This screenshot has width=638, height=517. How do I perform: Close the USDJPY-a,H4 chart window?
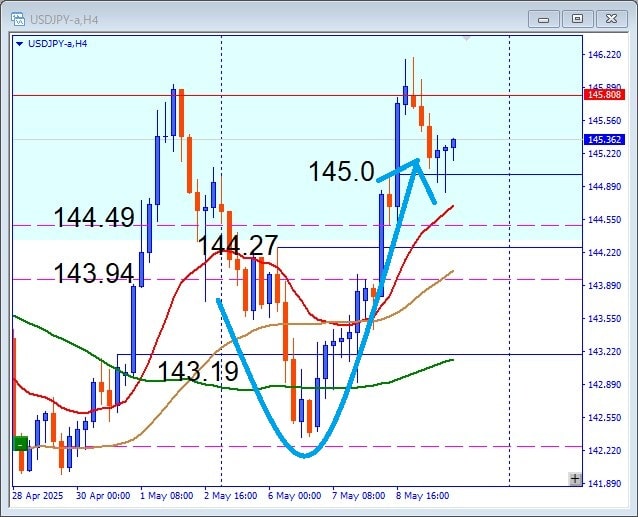click(x=611, y=19)
